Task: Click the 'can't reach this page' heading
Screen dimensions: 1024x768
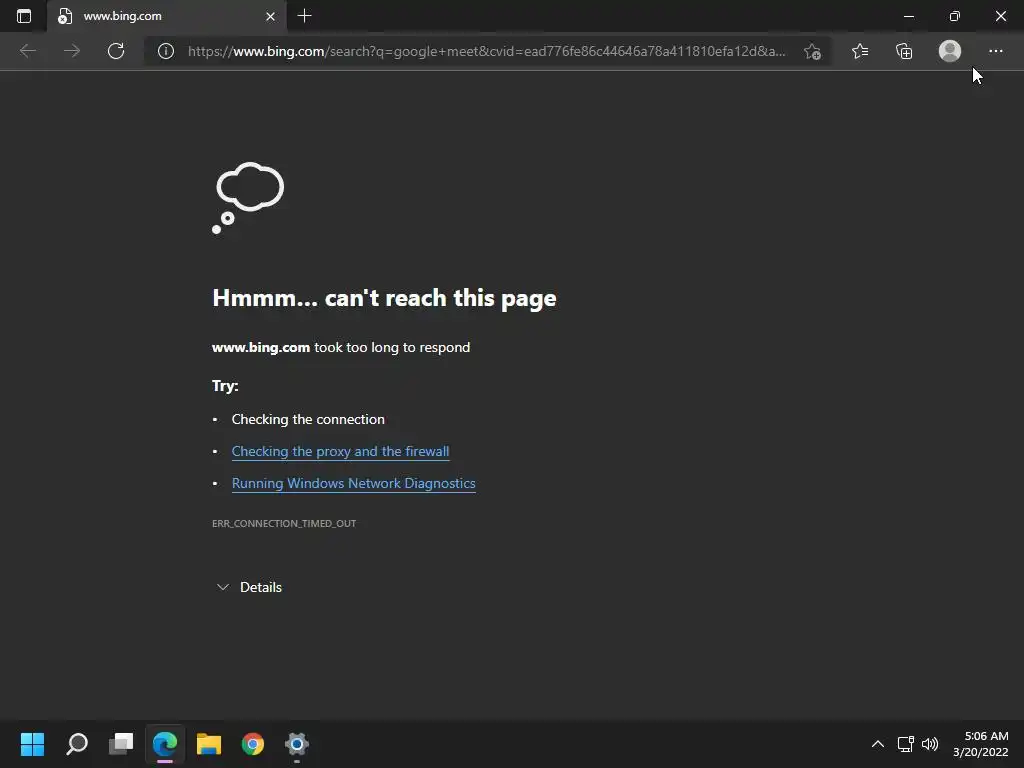Action: (384, 298)
